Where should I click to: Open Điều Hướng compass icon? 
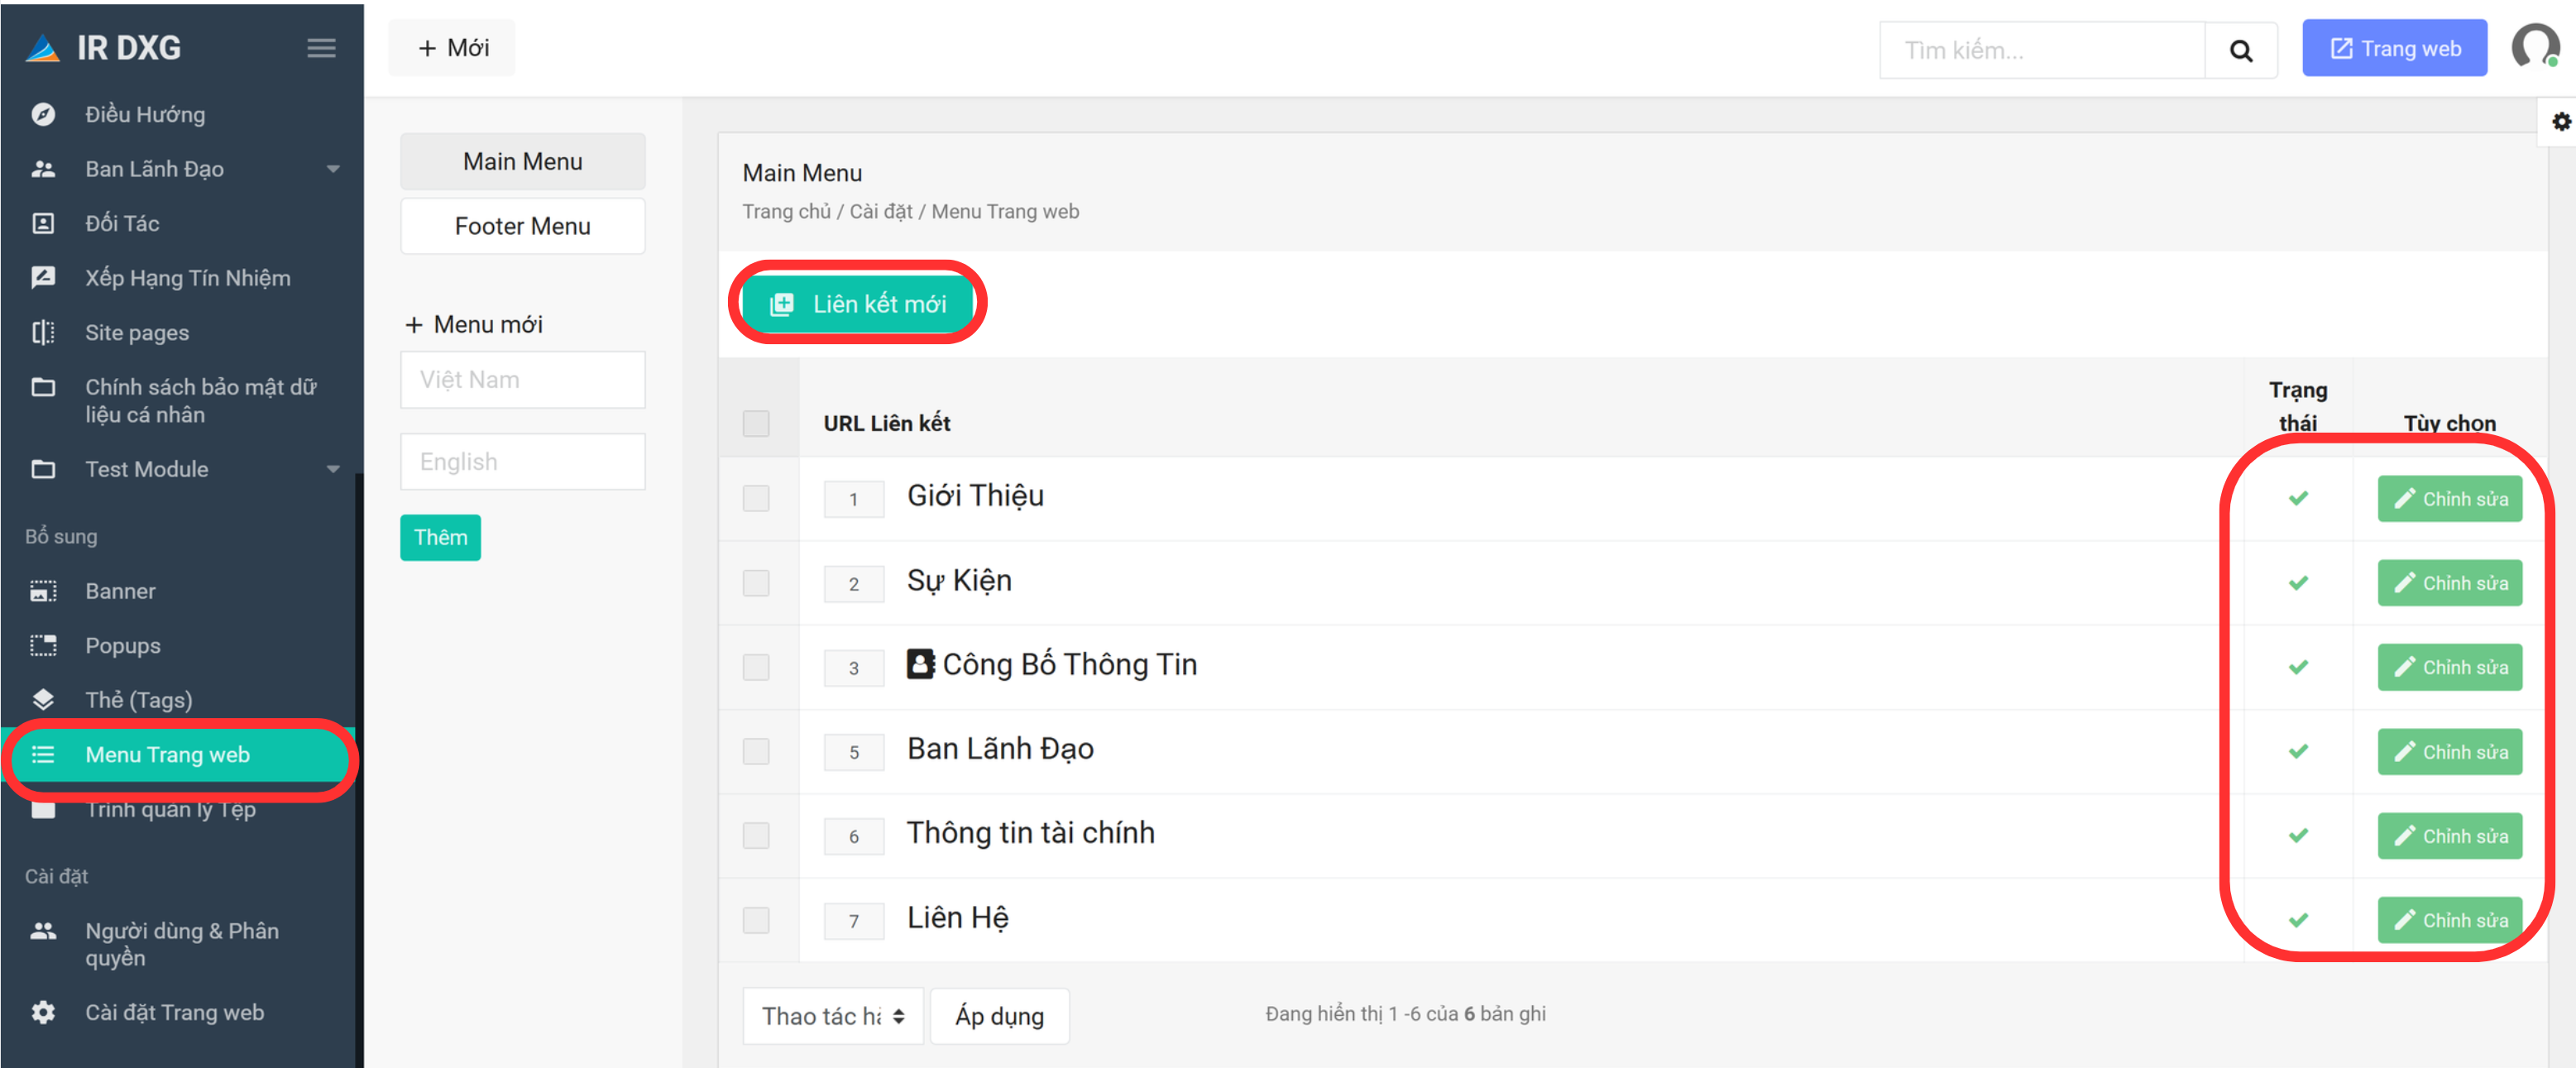pyautogui.click(x=43, y=114)
